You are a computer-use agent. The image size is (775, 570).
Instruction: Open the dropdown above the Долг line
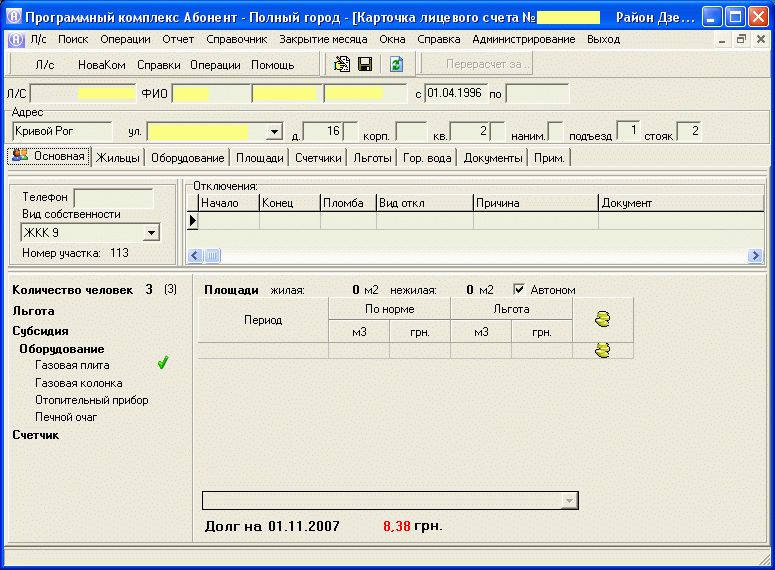coord(569,501)
